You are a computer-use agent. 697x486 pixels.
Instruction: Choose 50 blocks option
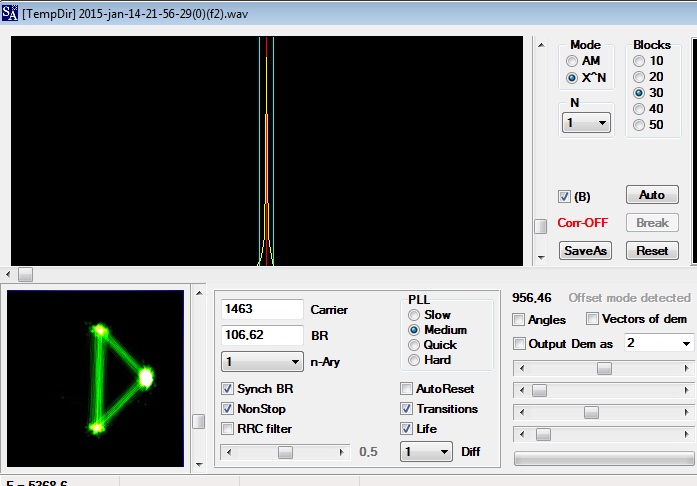(639, 125)
